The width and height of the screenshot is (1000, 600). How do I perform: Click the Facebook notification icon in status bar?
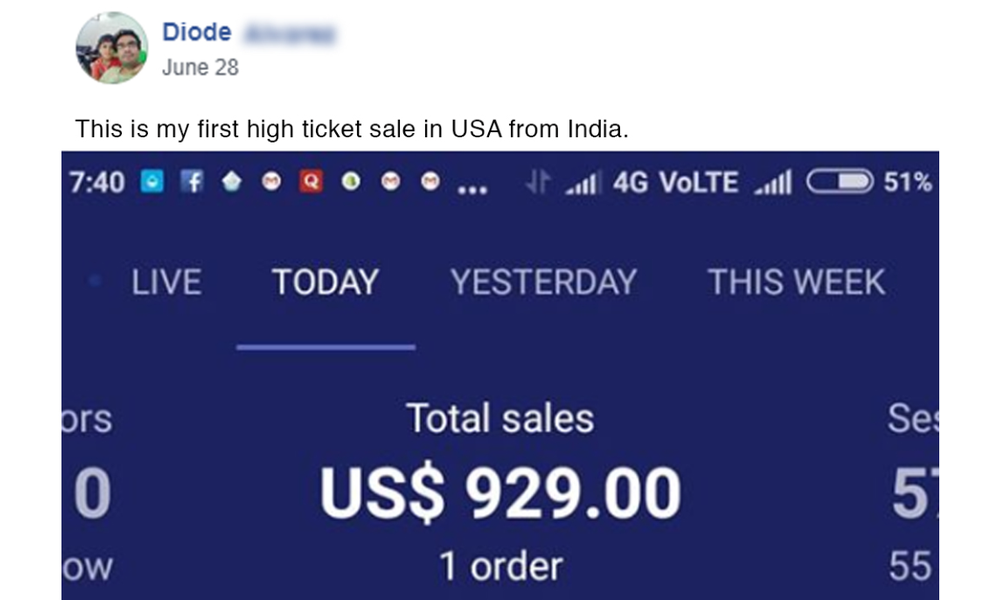[x=191, y=183]
